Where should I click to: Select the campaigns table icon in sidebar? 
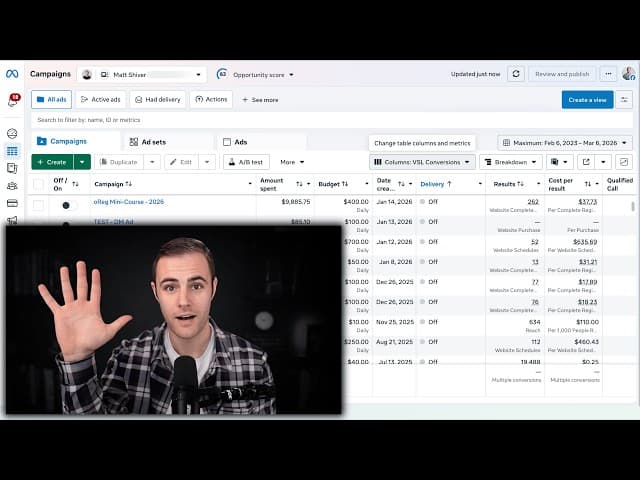(12, 151)
